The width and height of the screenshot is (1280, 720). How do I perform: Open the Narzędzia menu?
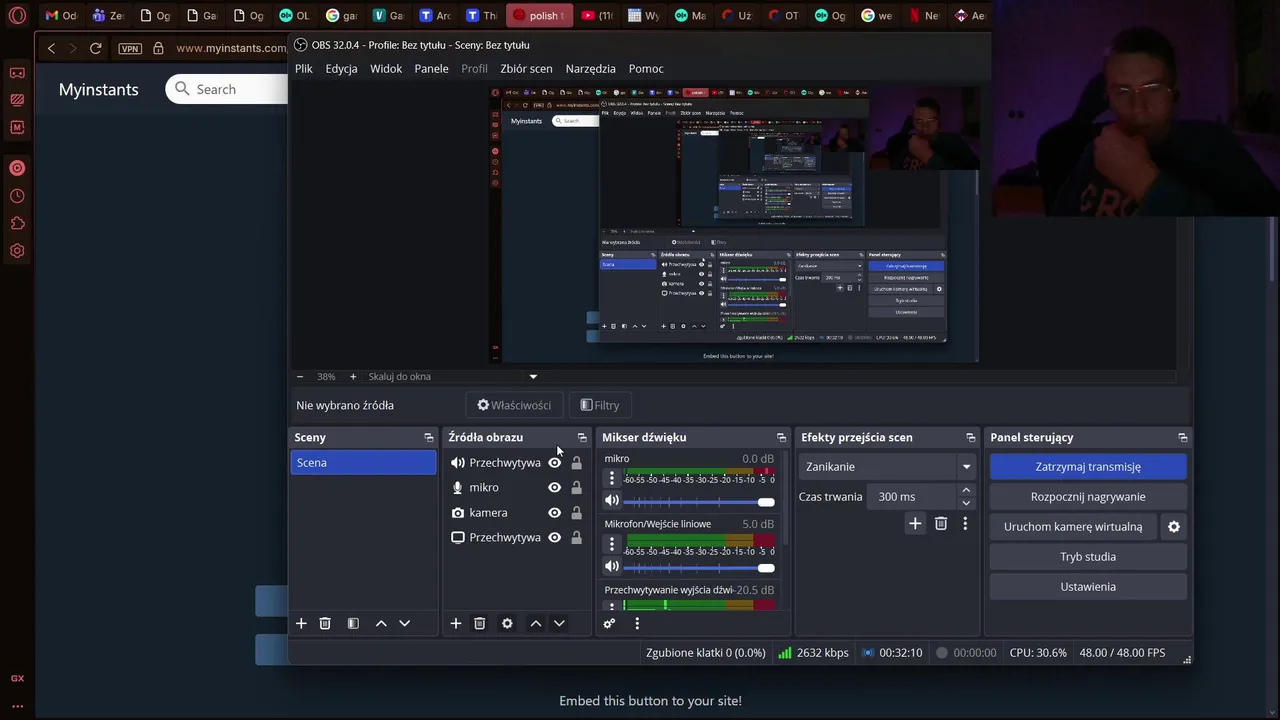point(590,69)
